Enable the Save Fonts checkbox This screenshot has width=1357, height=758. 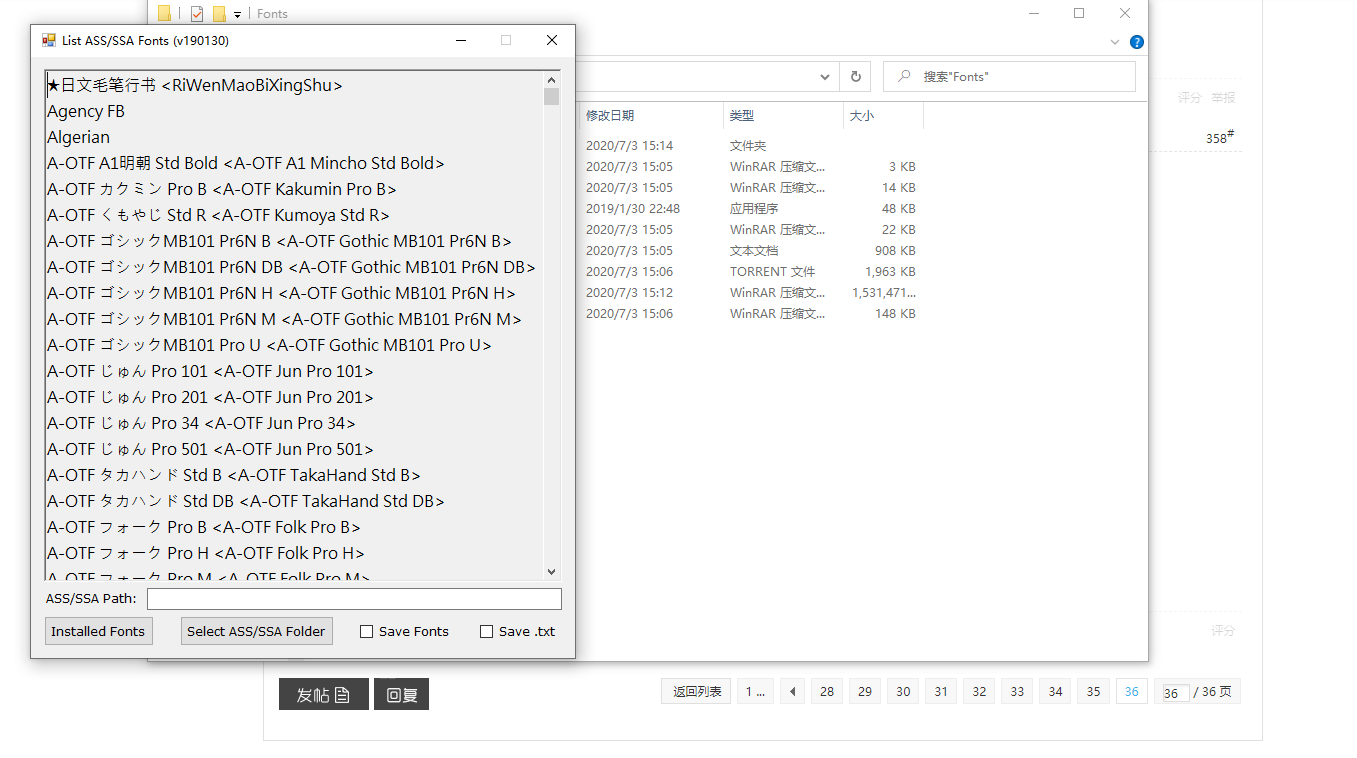pos(366,631)
